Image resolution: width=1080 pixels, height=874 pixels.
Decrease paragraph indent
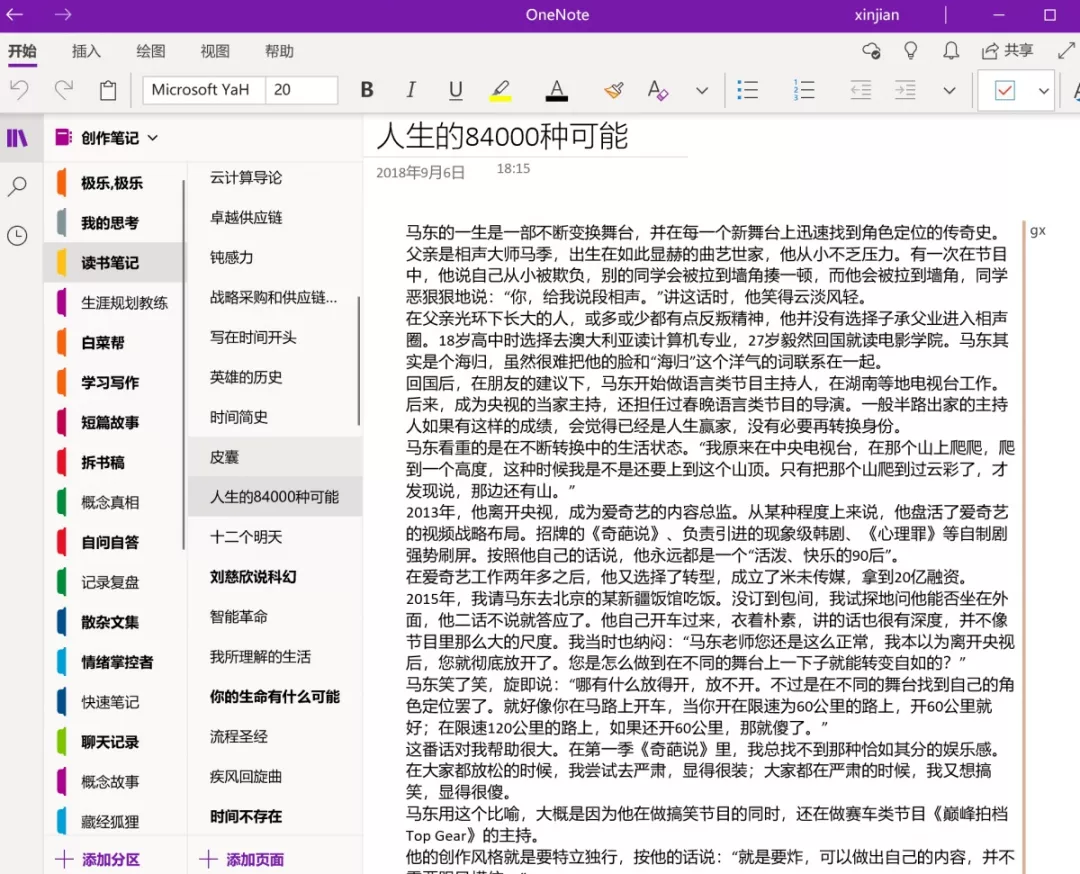(x=860, y=90)
